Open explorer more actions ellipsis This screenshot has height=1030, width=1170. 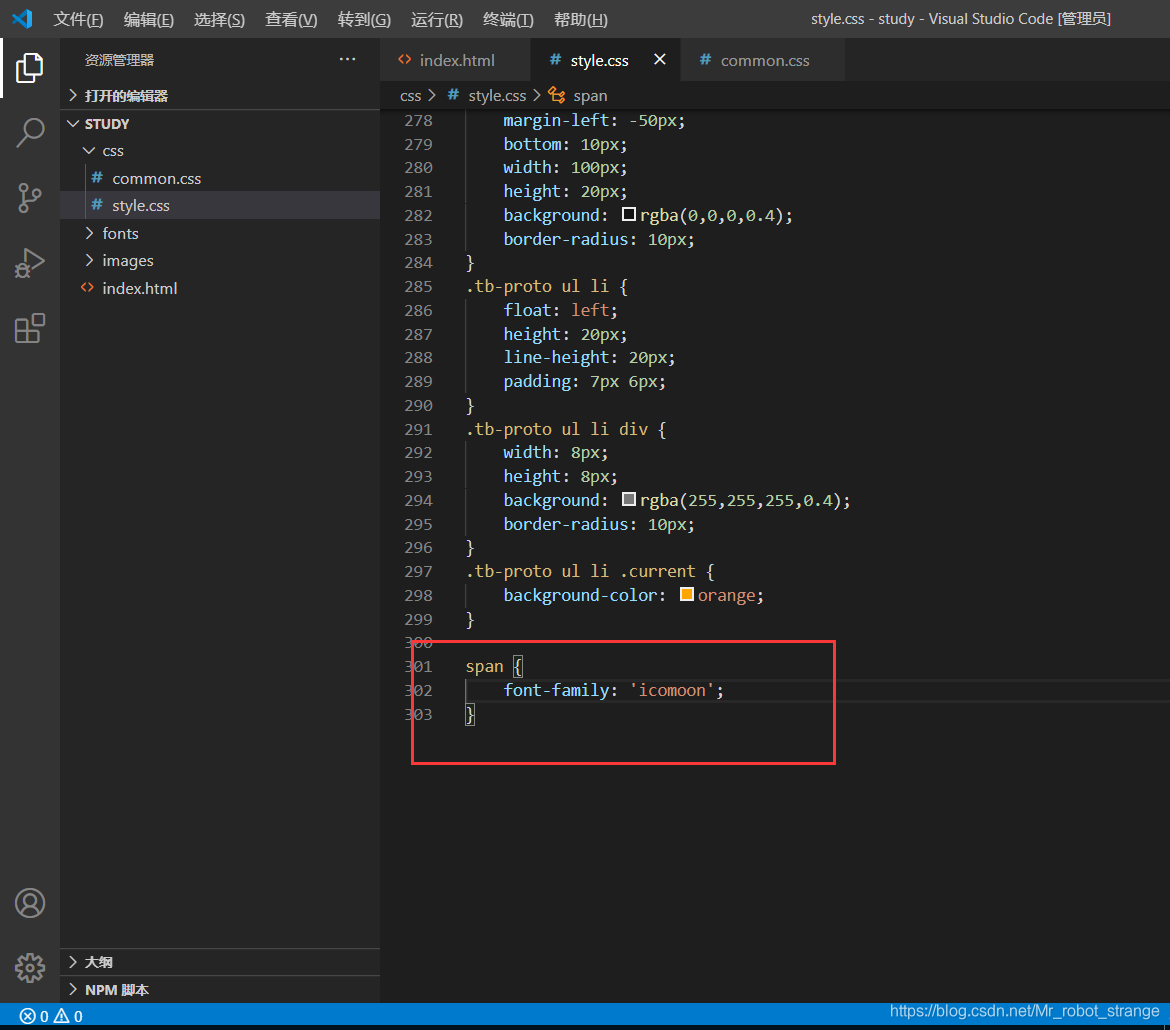click(x=347, y=59)
